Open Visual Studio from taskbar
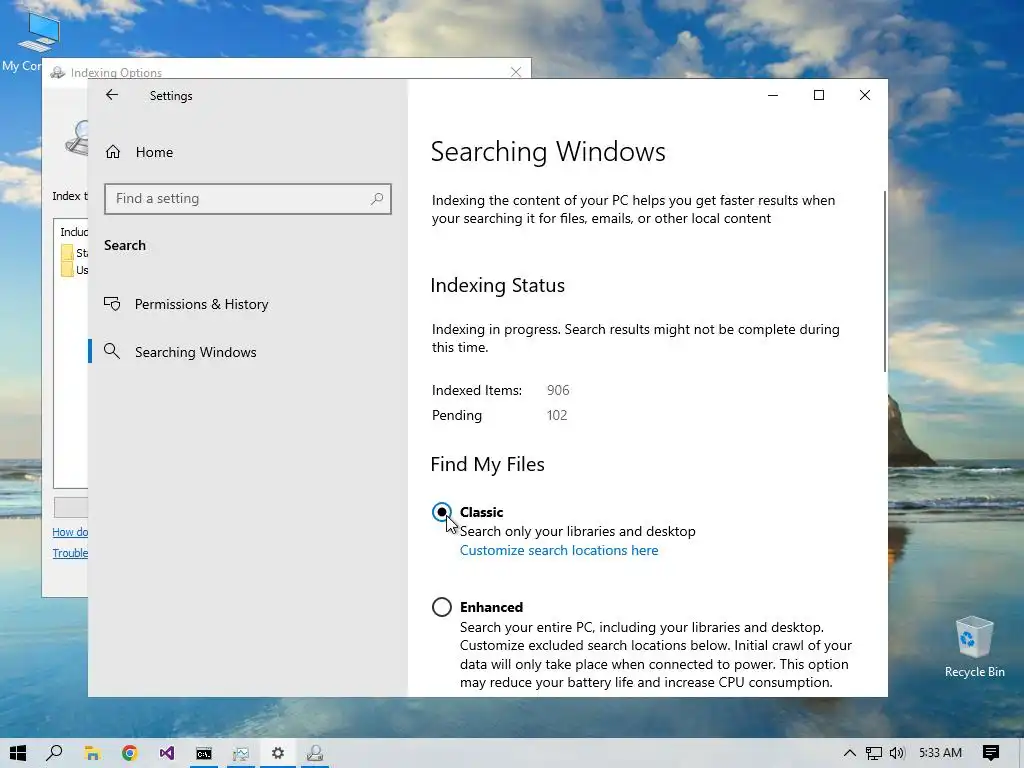This screenshot has width=1024, height=768. pyautogui.click(x=167, y=753)
